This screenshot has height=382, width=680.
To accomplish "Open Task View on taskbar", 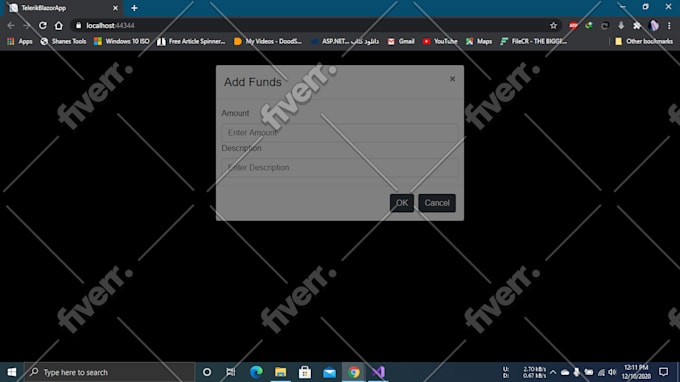I will [x=231, y=372].
